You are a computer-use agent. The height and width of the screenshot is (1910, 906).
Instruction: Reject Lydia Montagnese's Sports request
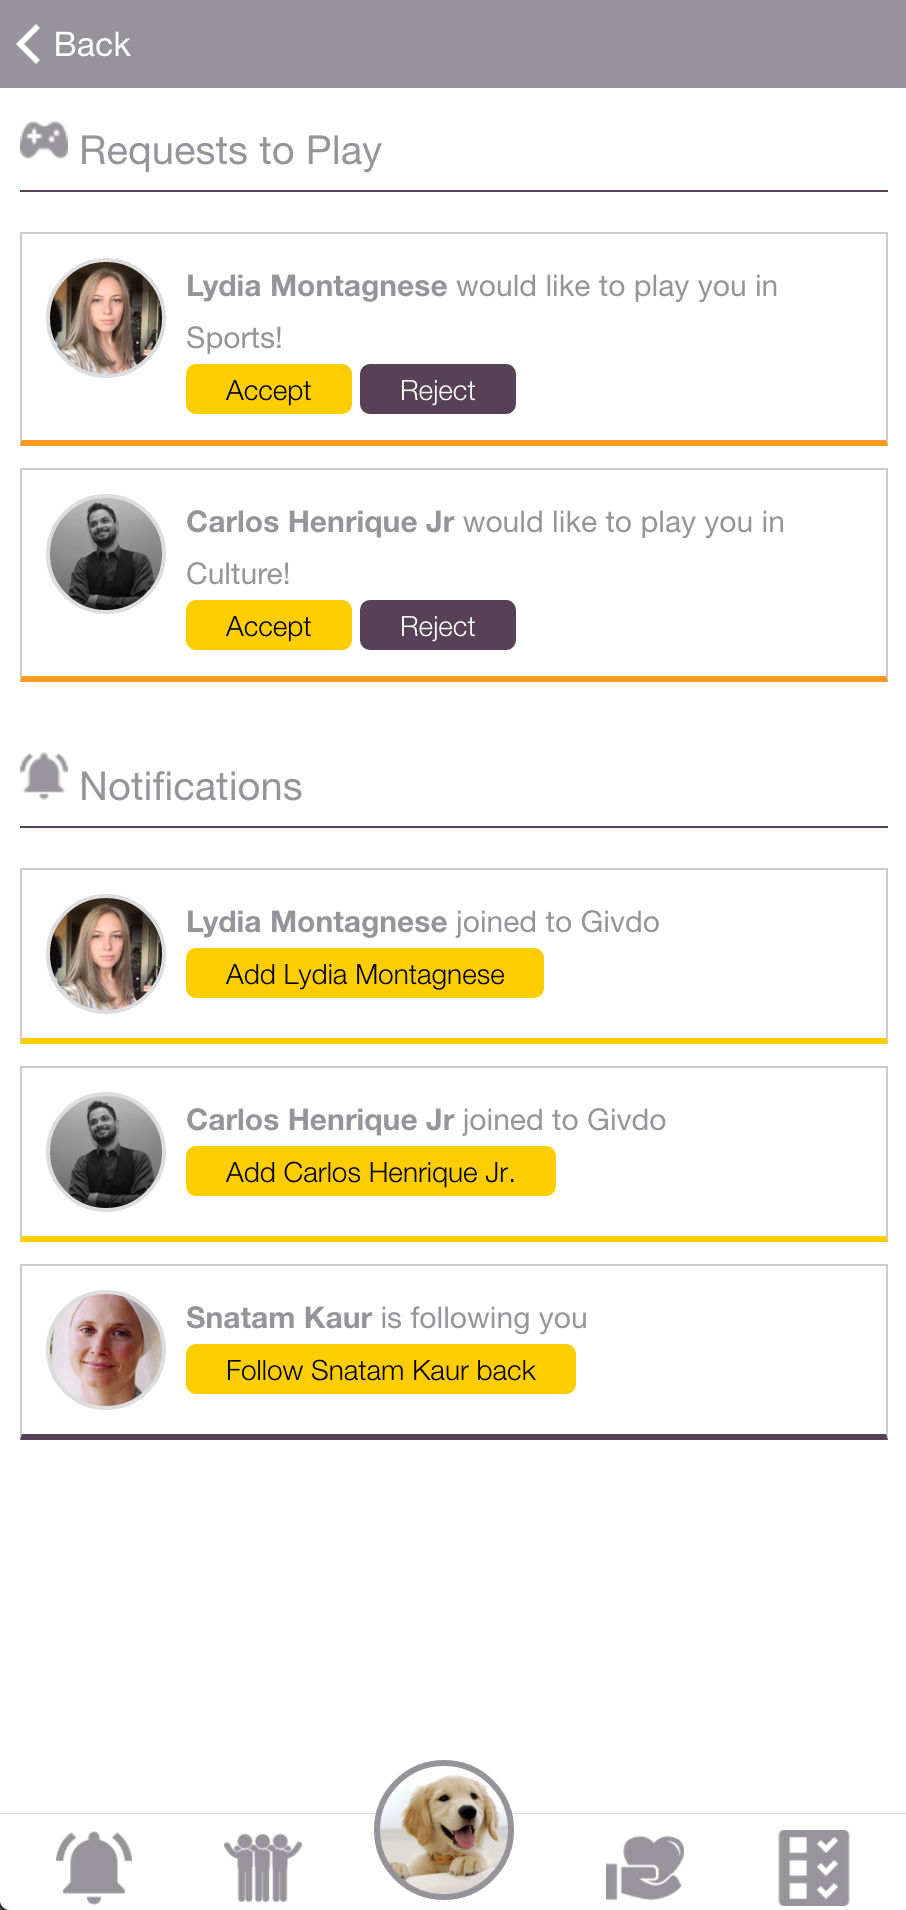(x=437, y=389)
